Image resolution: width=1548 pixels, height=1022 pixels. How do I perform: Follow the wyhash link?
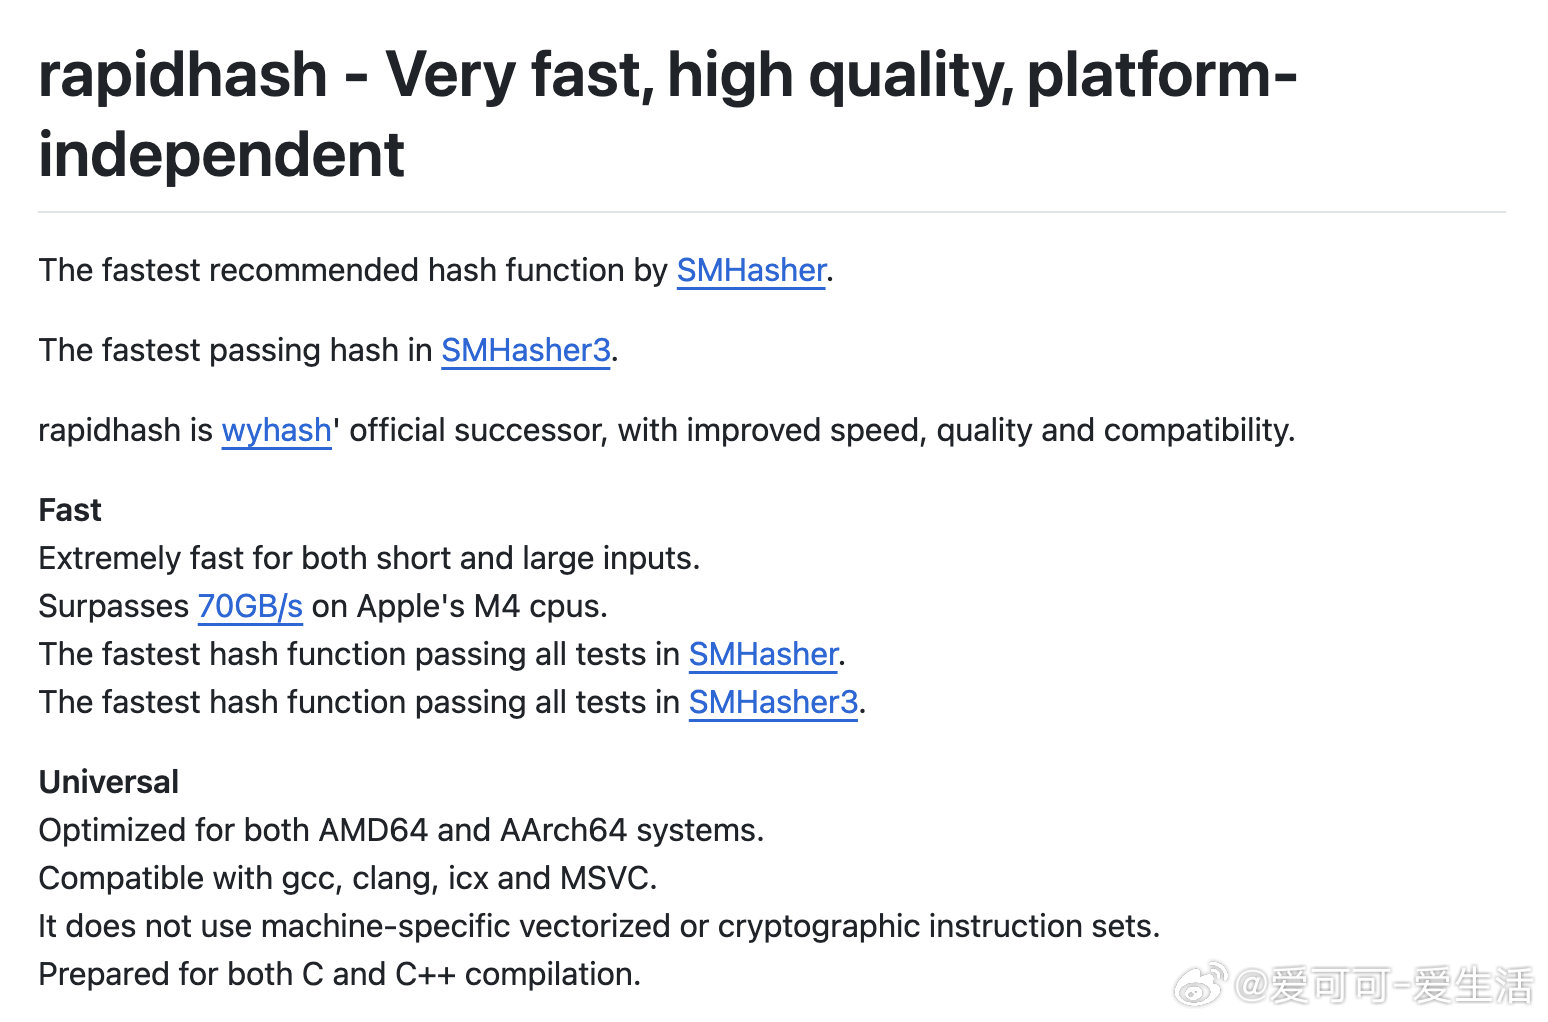click(x=276, y=430)
